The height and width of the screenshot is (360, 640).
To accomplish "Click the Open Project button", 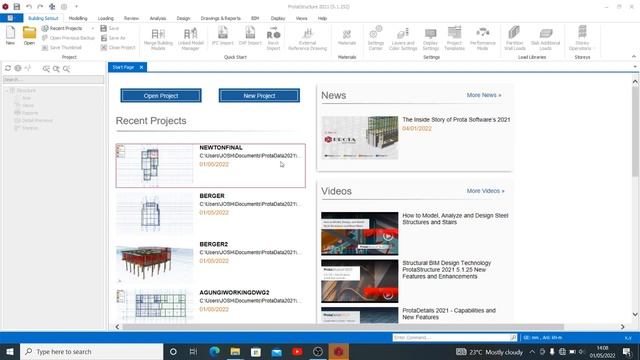I will click(x=161, y=96).
